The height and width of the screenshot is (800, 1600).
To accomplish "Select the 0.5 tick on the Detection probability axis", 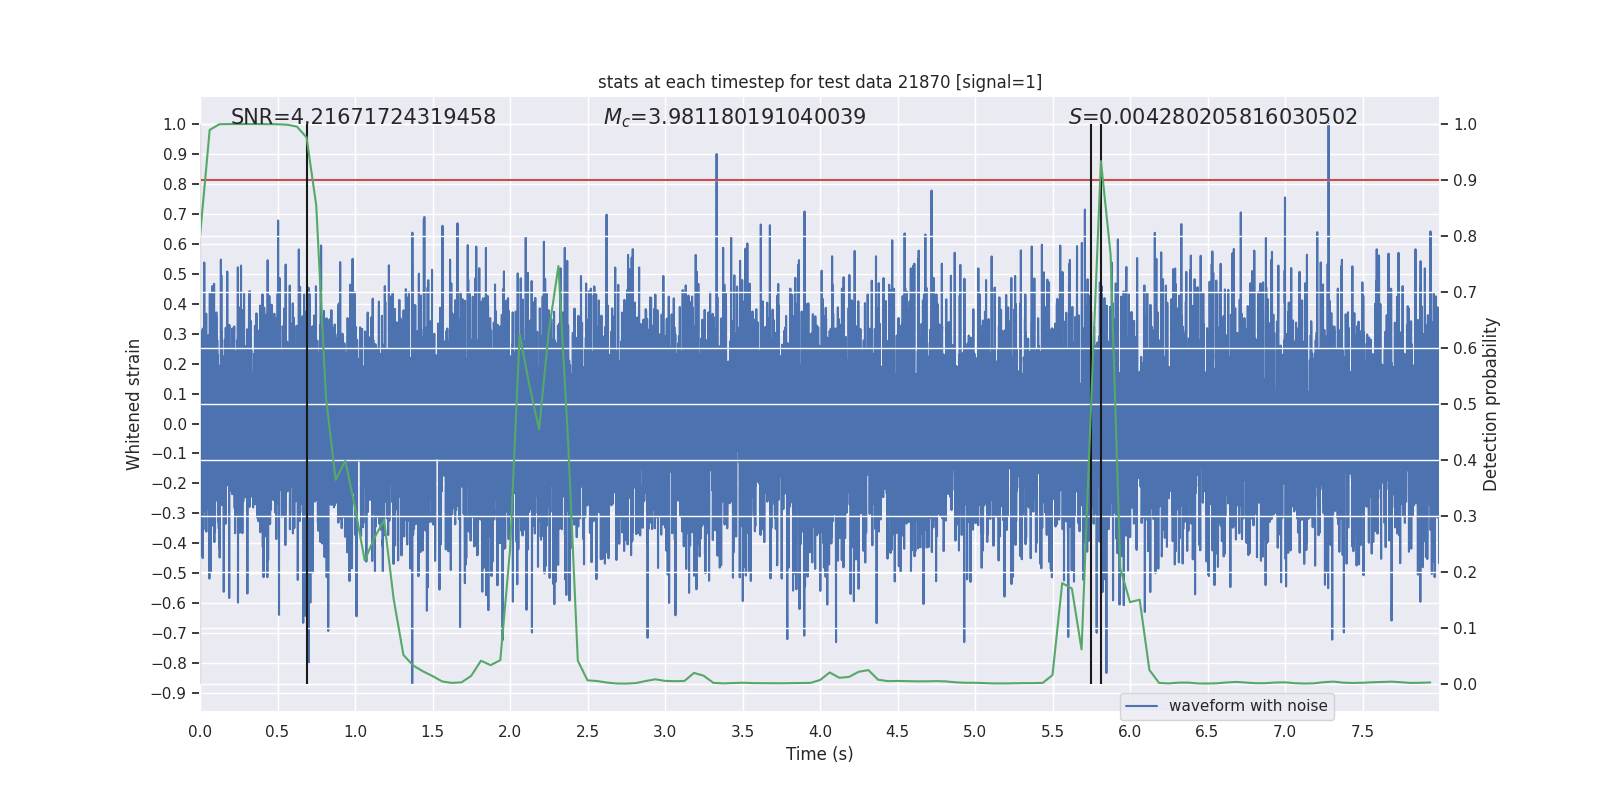I will click(1465, 405).
